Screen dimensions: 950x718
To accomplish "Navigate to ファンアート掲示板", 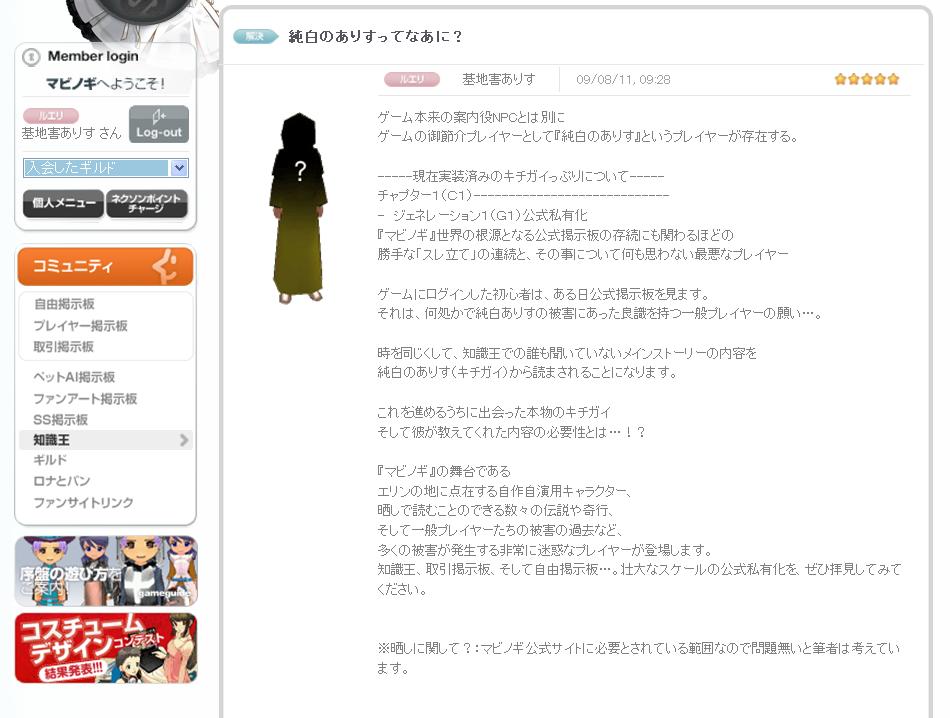I will click(85, 399).
